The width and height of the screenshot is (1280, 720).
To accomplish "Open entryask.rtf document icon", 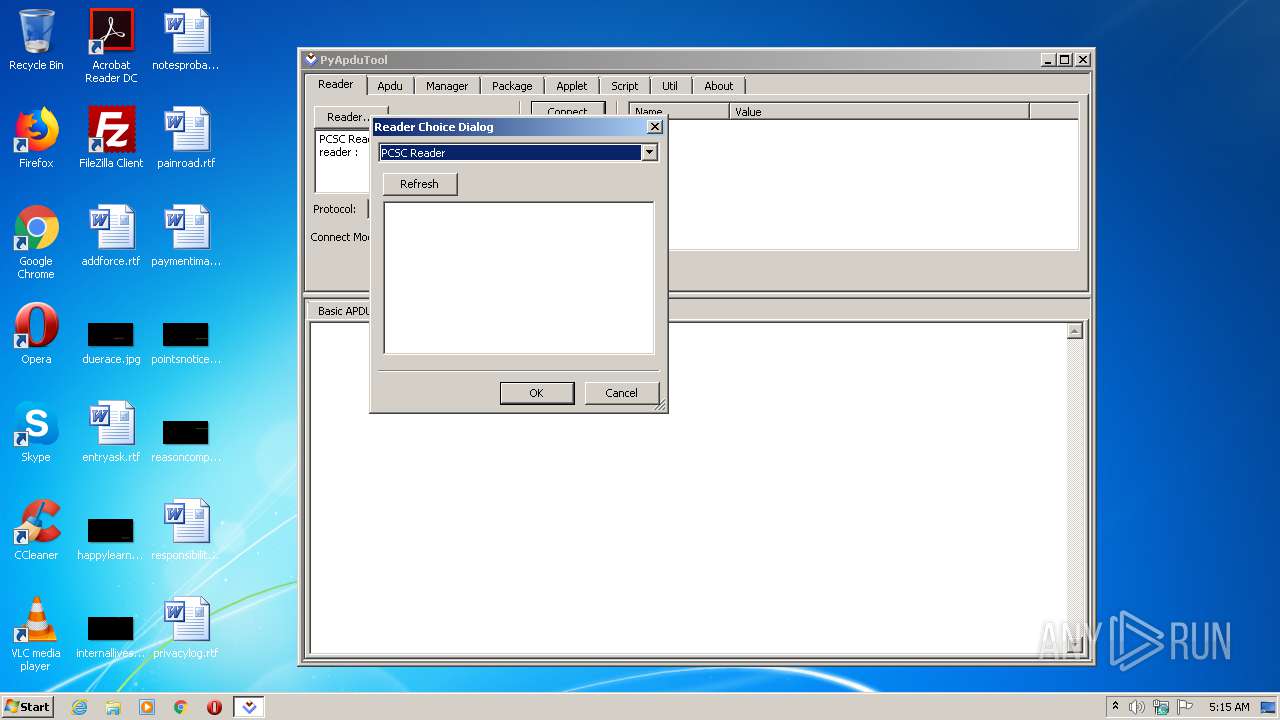I will click(x=111, y=432).
